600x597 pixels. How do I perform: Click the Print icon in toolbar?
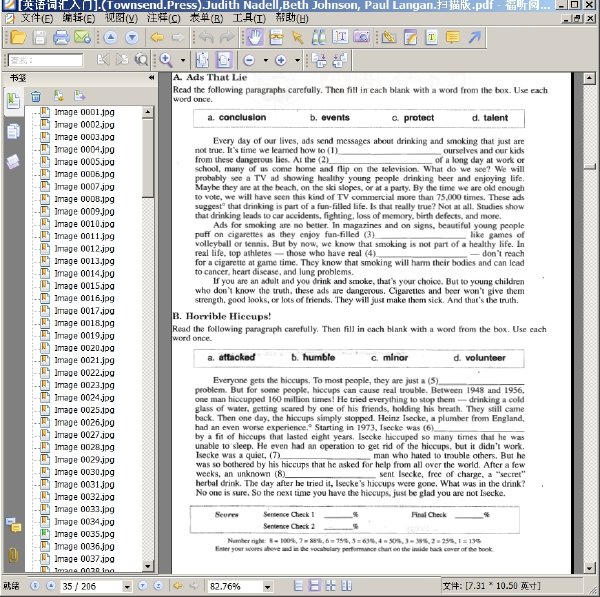(x=61, y=37)
